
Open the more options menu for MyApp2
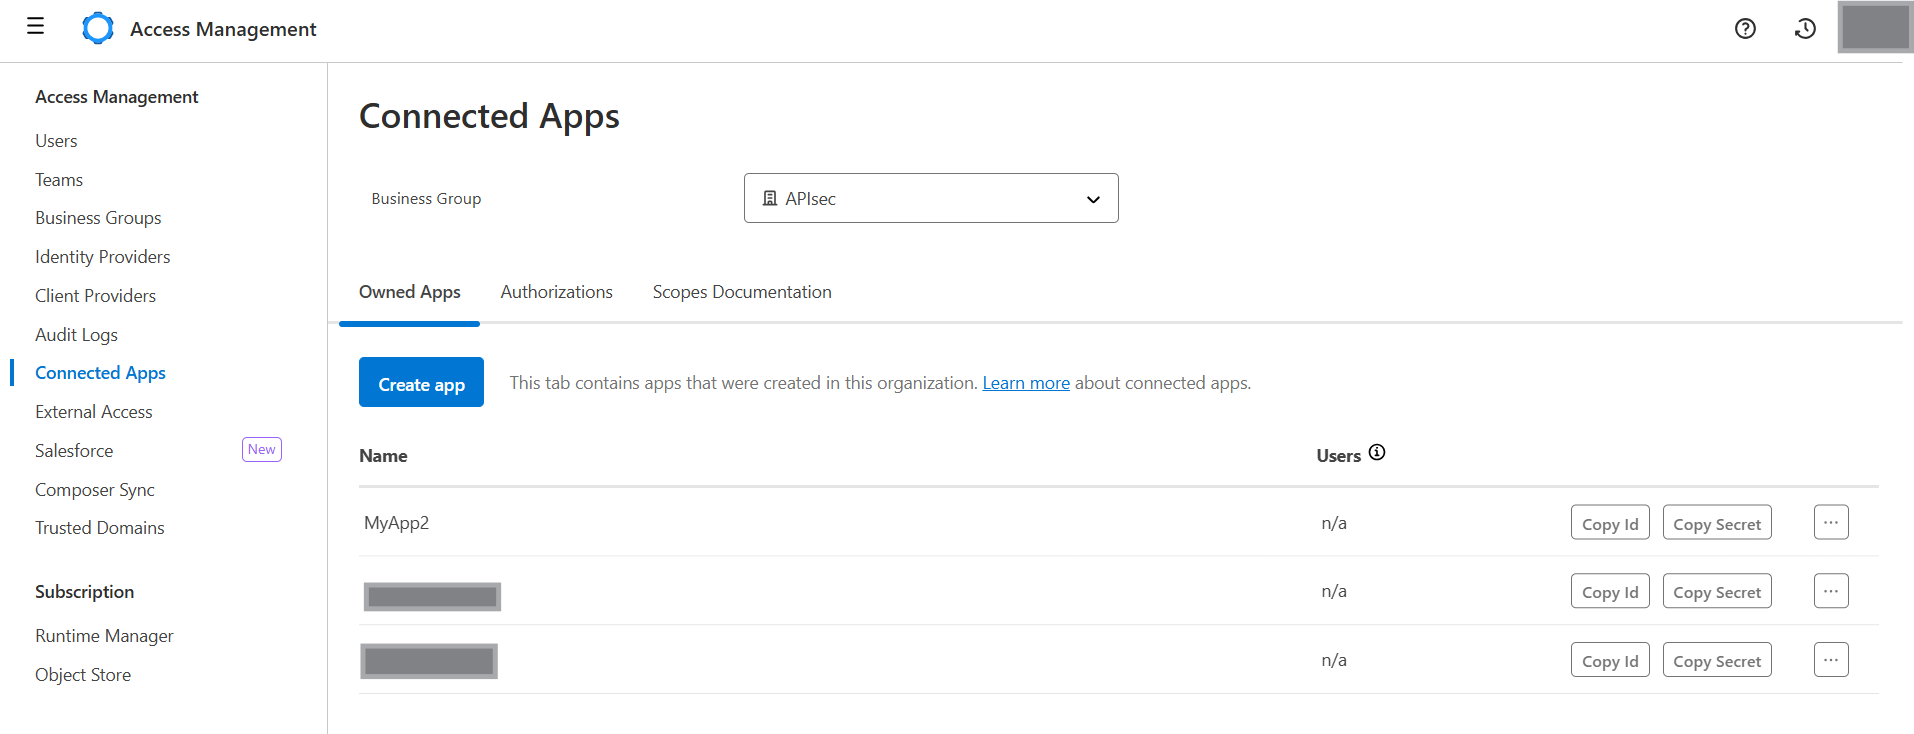tap(1830, 523)
